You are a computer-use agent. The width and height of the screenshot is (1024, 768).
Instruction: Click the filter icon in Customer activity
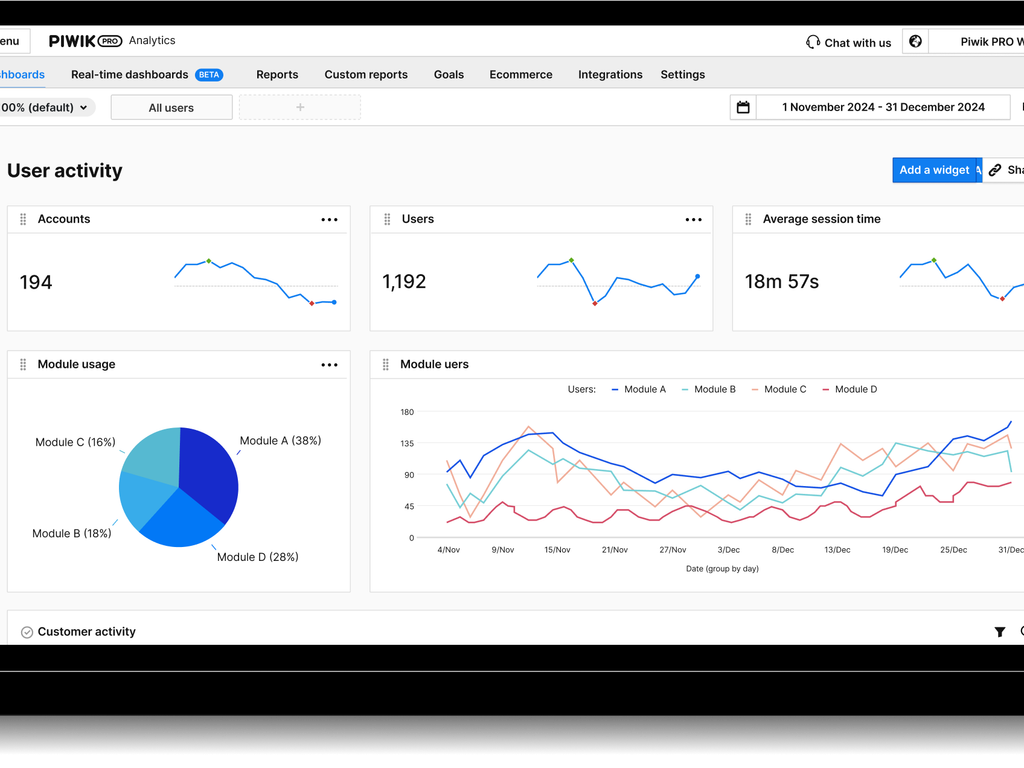click(x=1000, y=632)
